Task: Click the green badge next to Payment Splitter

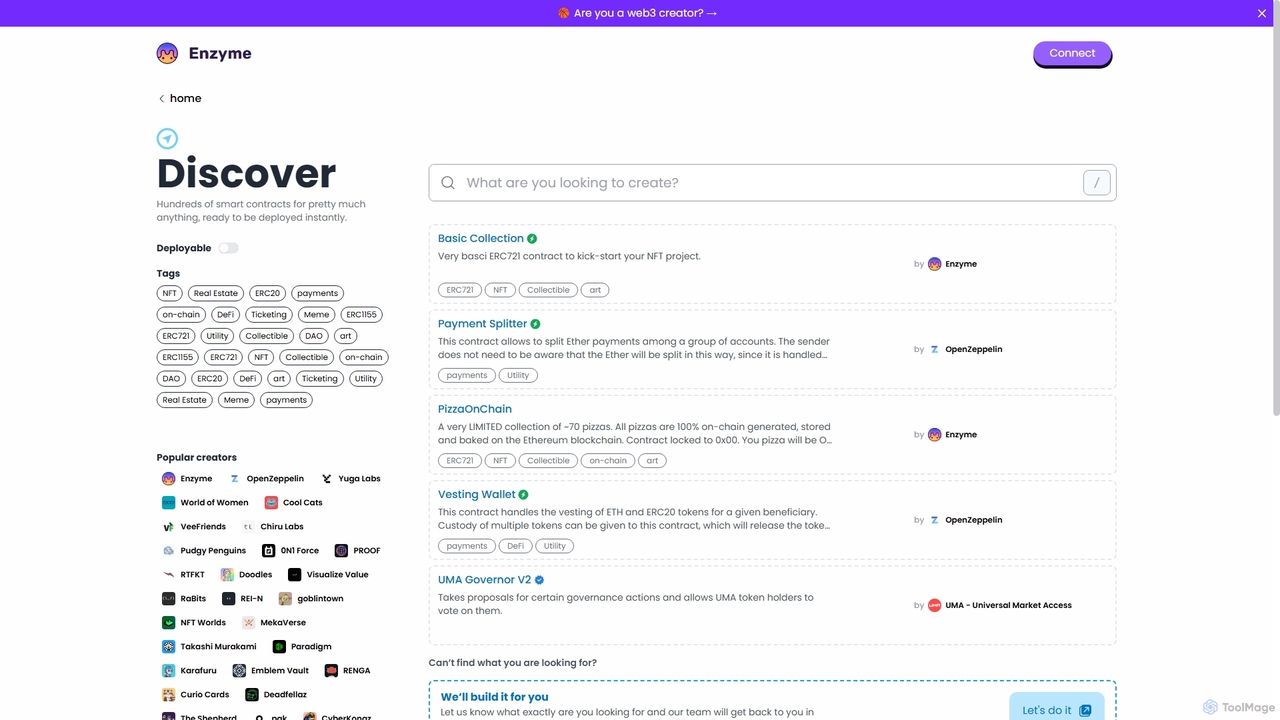Action: coord(535,324)
